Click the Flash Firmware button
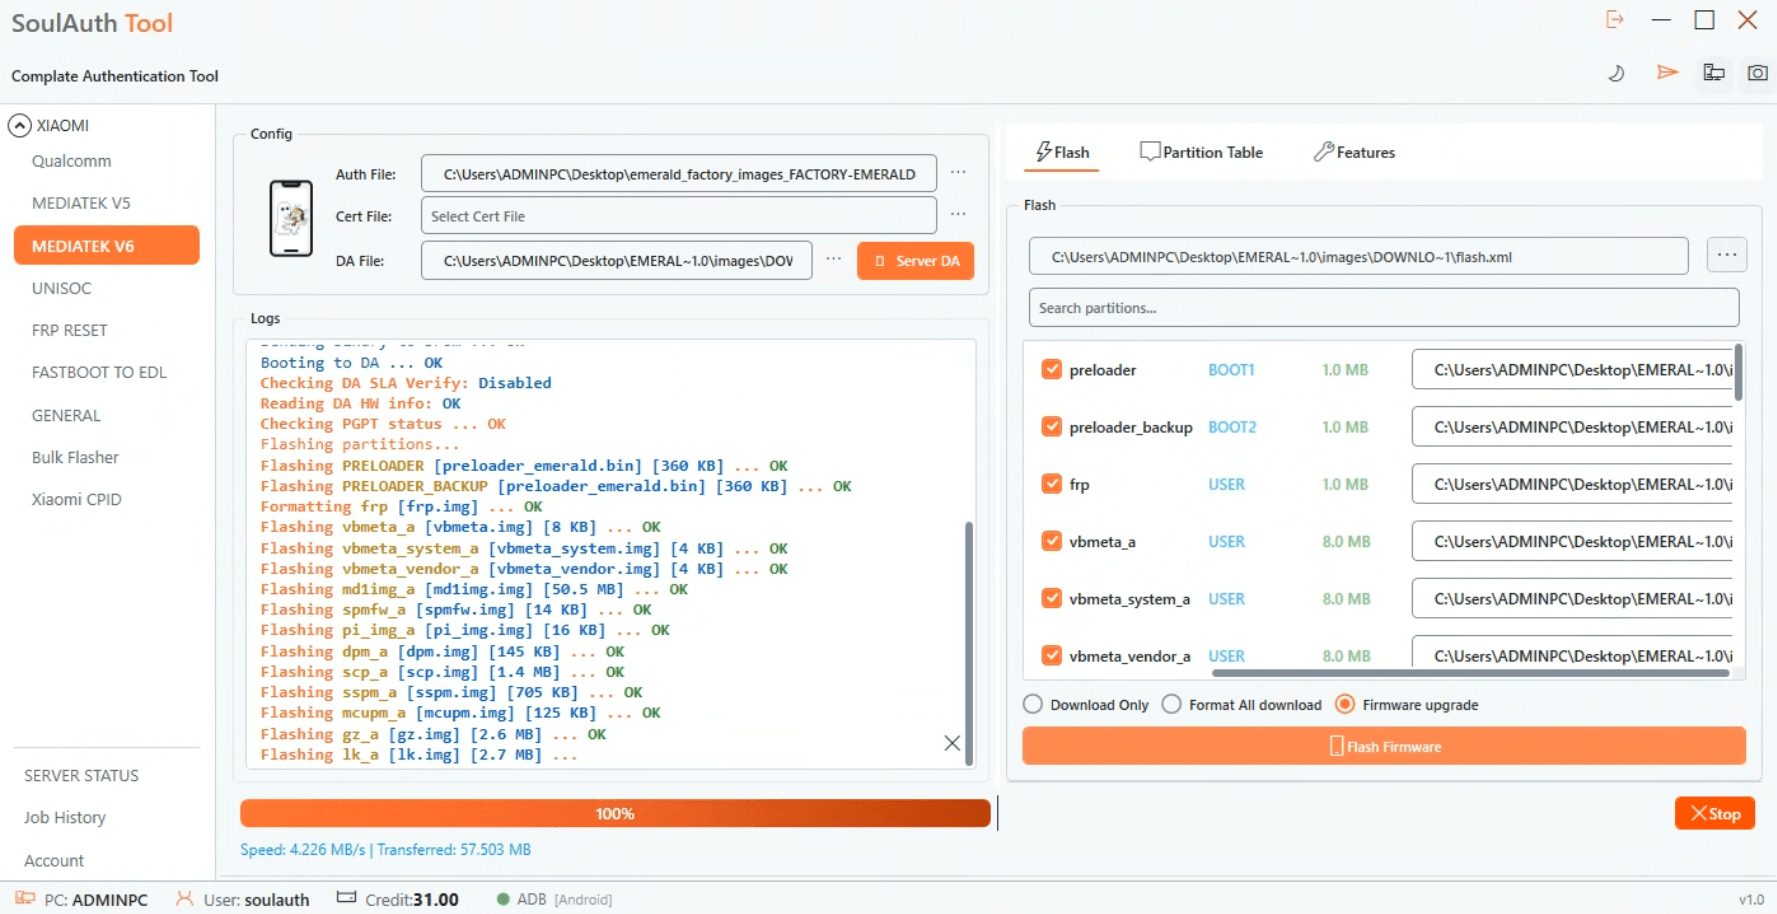This screenshot has height=914, width=1777. click(x=1384, y=746)
